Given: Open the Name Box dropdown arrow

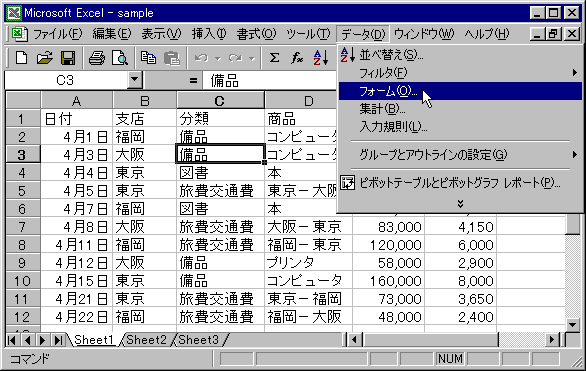Looking at the screenshot, I should [x=135, y=80].
